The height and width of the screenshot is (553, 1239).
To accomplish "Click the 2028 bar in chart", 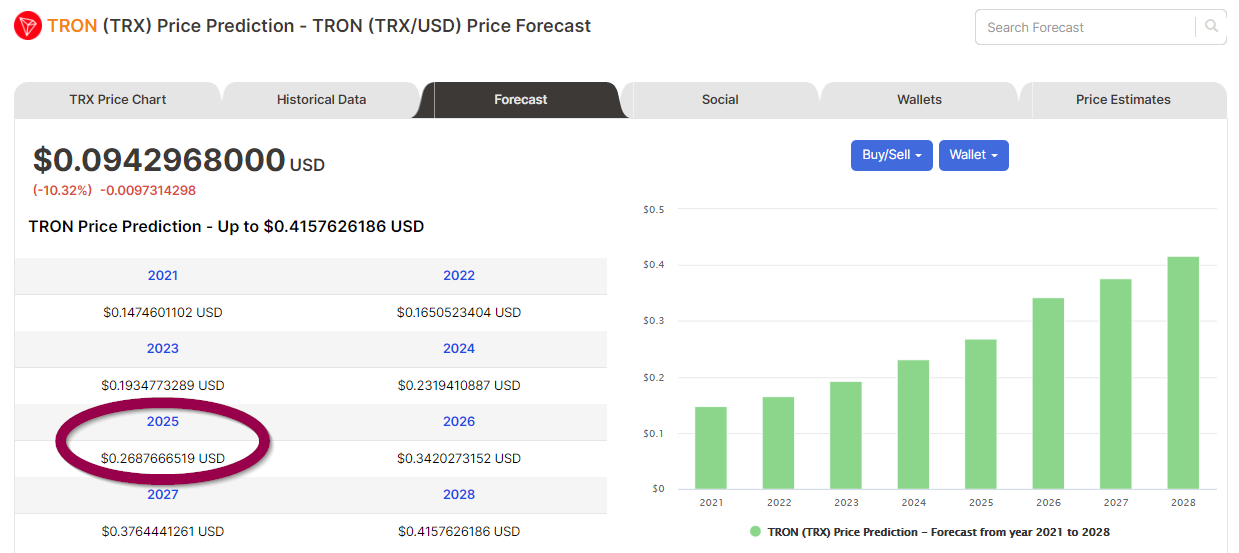I will [1183, 373].
